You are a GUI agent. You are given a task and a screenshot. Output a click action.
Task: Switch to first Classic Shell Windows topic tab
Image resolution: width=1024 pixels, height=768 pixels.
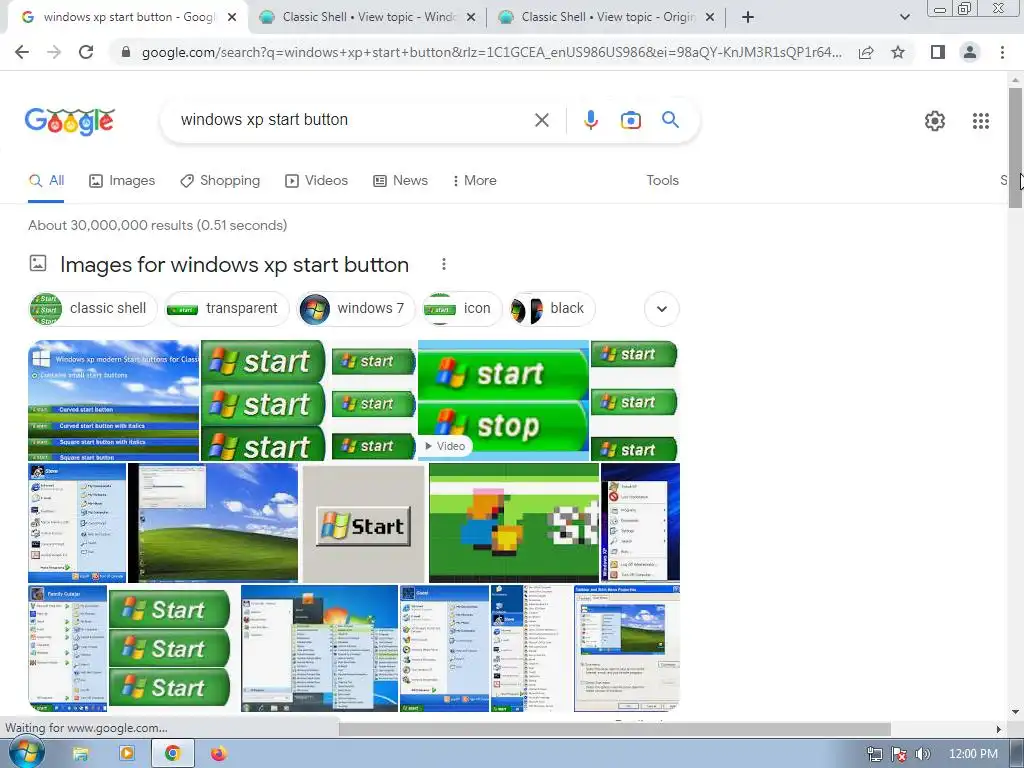point(367,17)
